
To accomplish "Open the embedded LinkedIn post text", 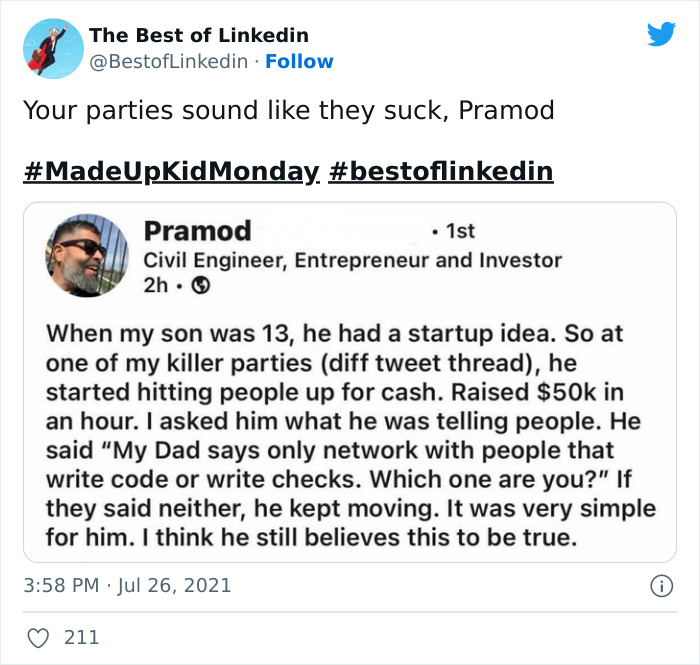I will (350, 436).
